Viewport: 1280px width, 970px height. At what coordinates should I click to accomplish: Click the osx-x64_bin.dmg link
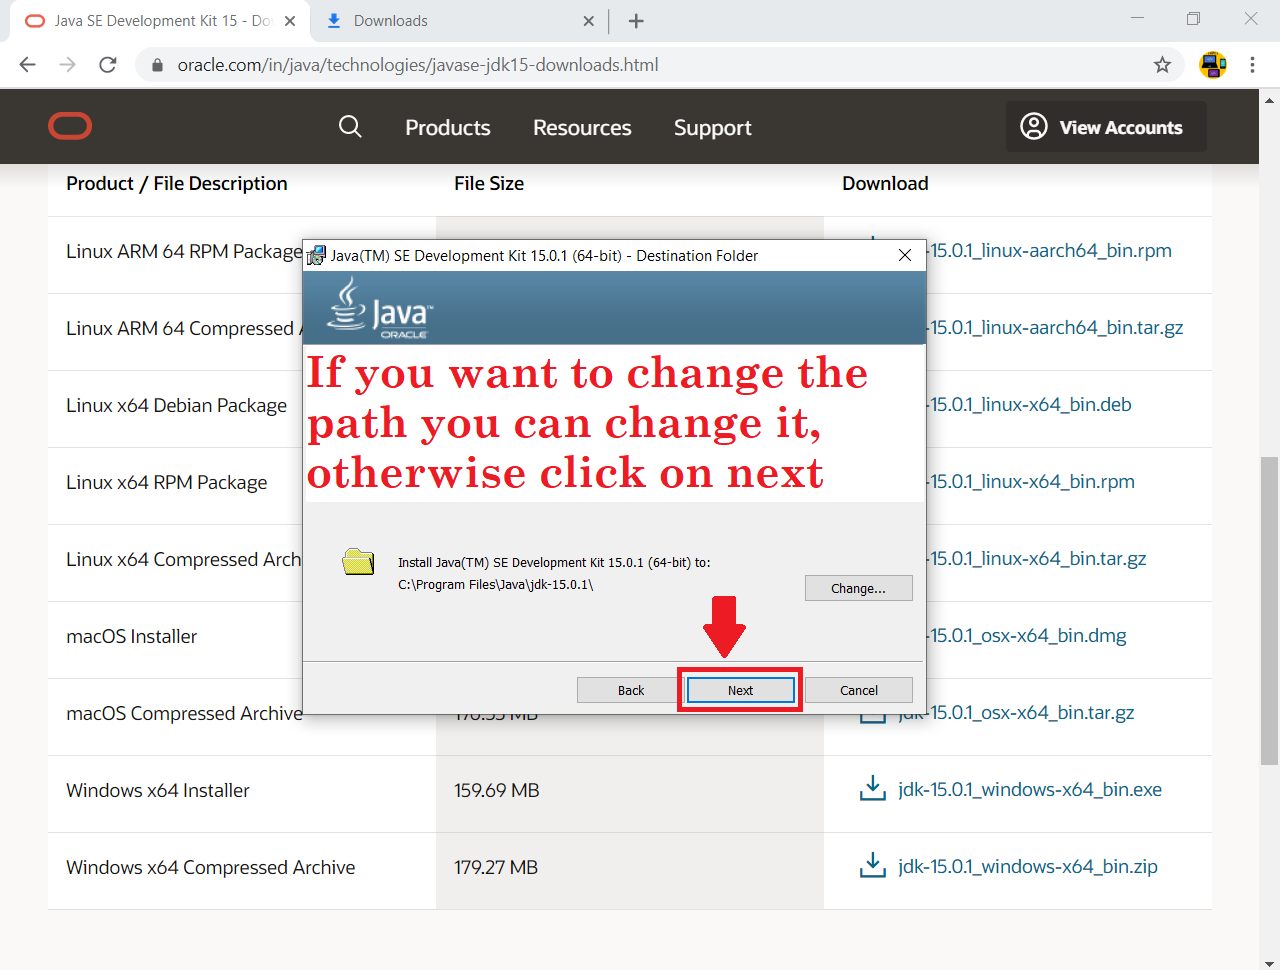tap(1027, 635)
